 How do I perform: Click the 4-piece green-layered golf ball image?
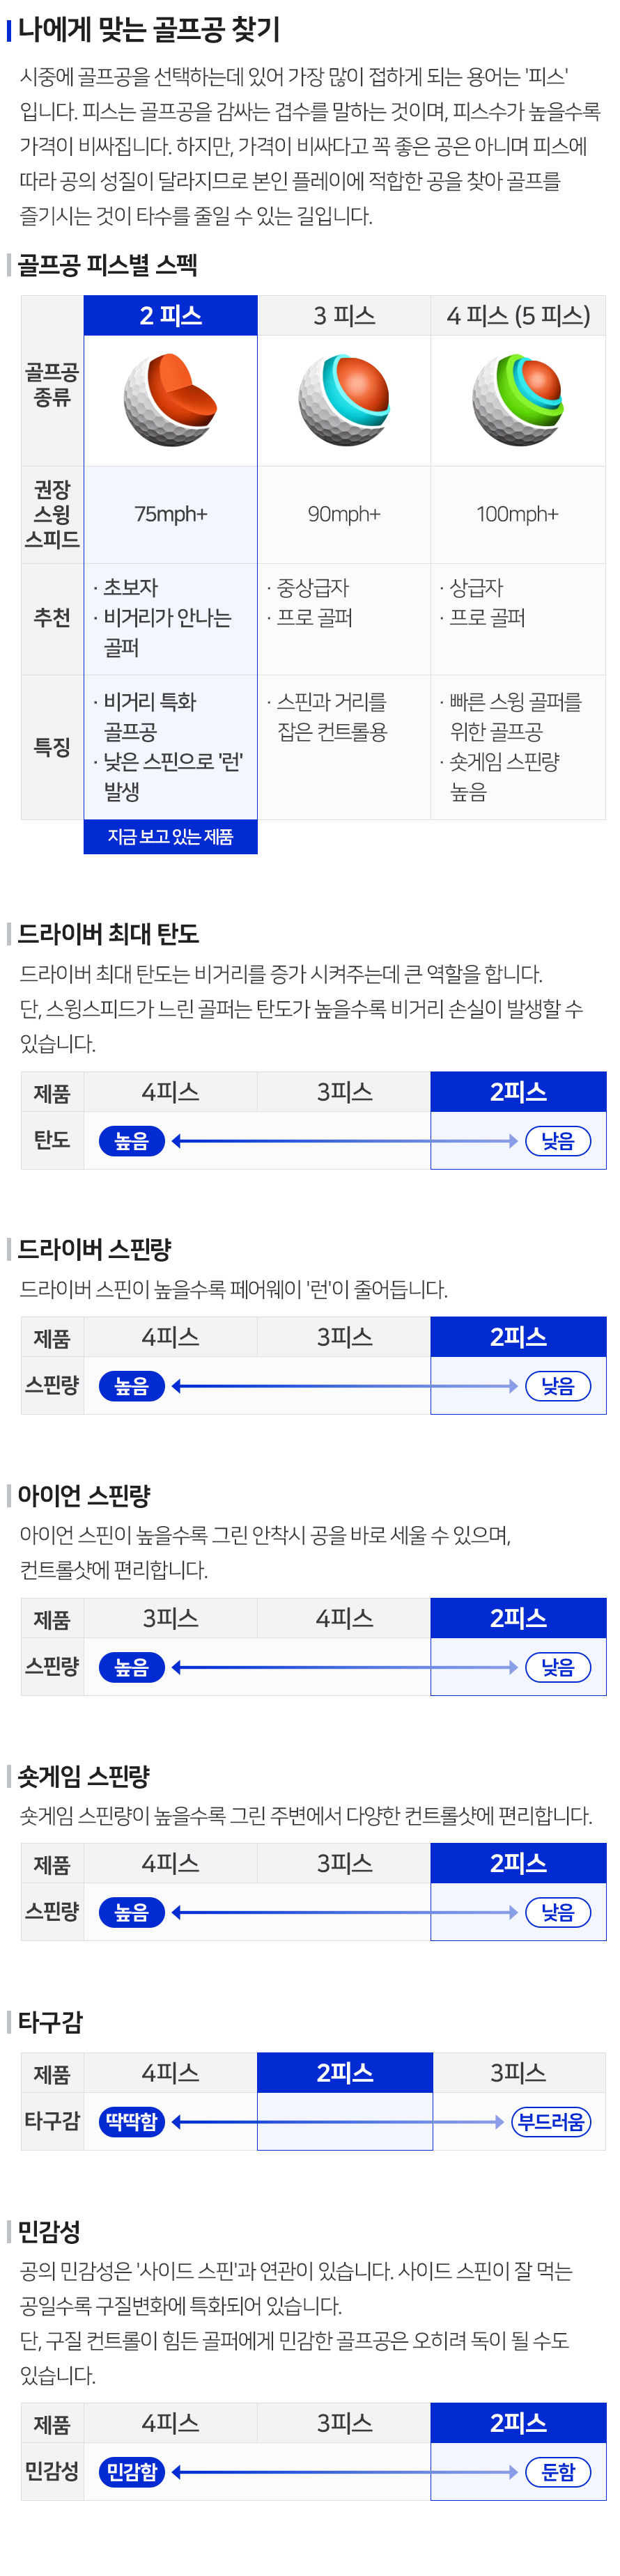[518, 400]
